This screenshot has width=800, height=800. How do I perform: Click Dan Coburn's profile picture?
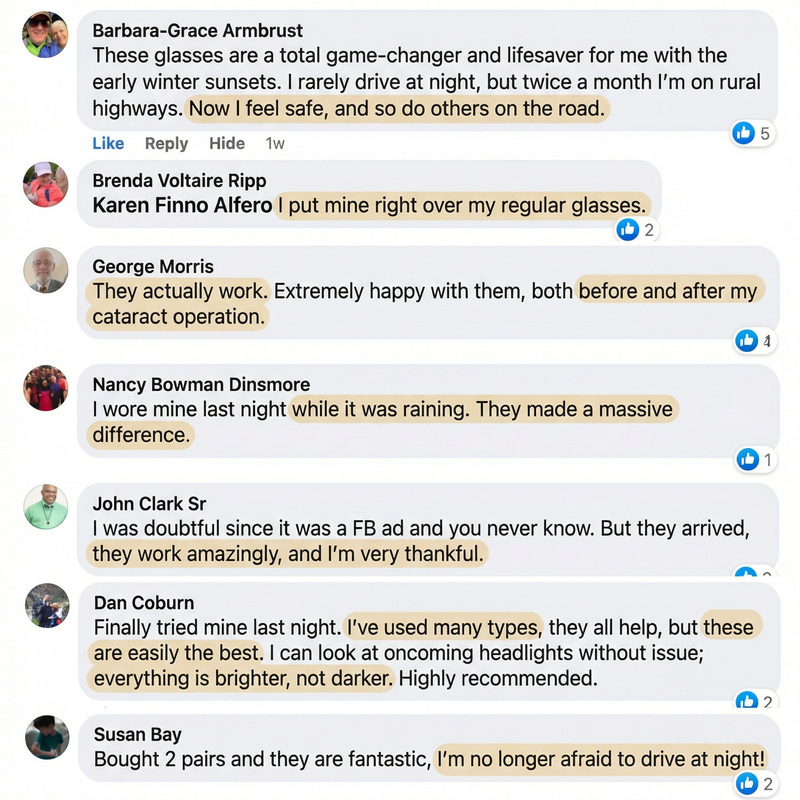[46, 605]
